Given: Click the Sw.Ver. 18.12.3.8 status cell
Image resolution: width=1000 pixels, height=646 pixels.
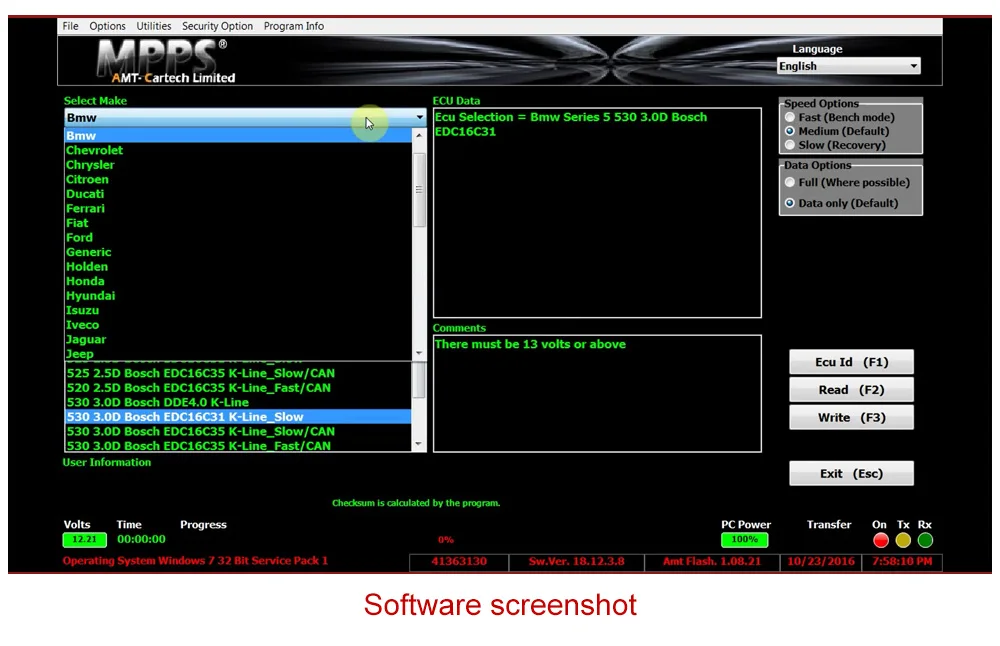Looking at the screenshot, I should pyautogui.click(x=577, y=562).
